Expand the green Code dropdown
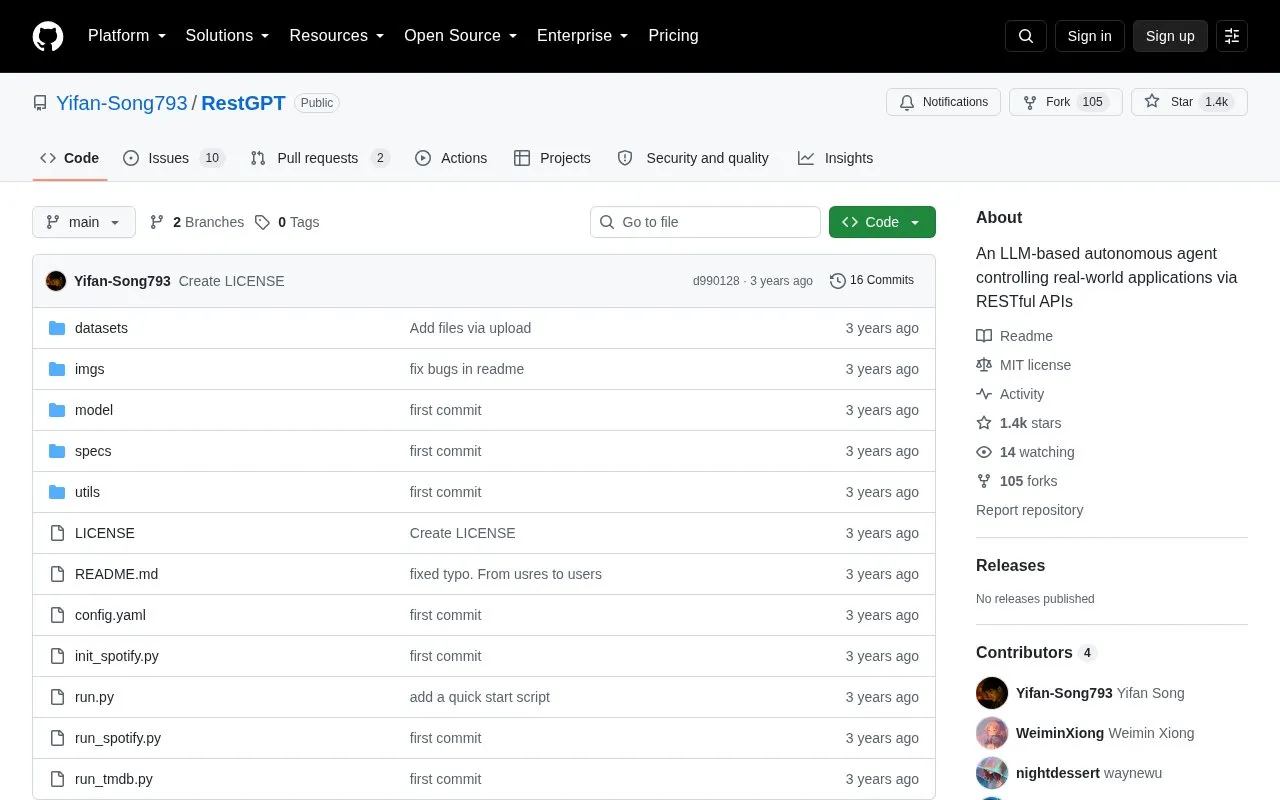 point(882,222)
